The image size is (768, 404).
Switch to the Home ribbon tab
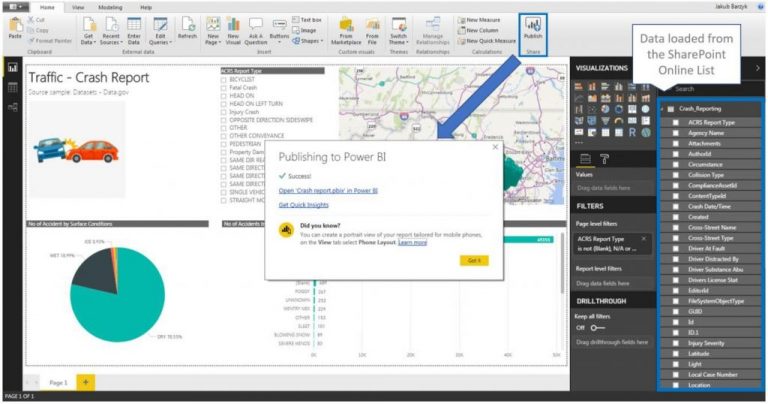pos(47,7)
